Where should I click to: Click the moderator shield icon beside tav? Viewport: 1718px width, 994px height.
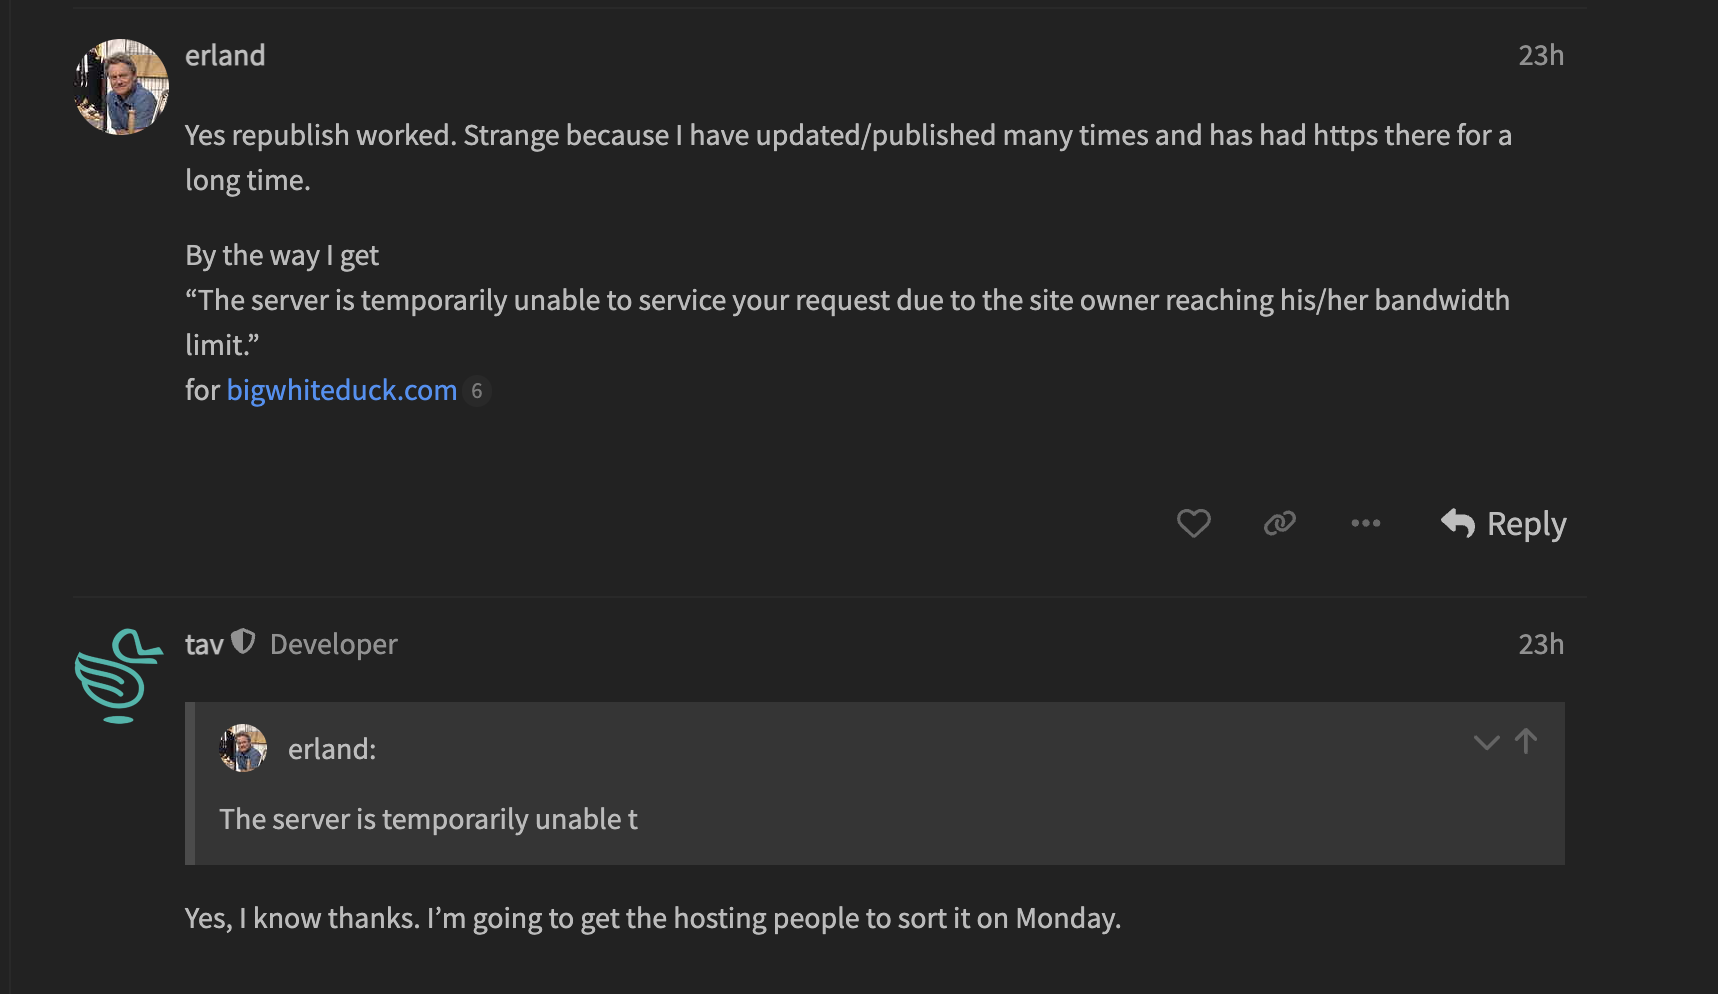pyautogui.click(x=243, y=642)
